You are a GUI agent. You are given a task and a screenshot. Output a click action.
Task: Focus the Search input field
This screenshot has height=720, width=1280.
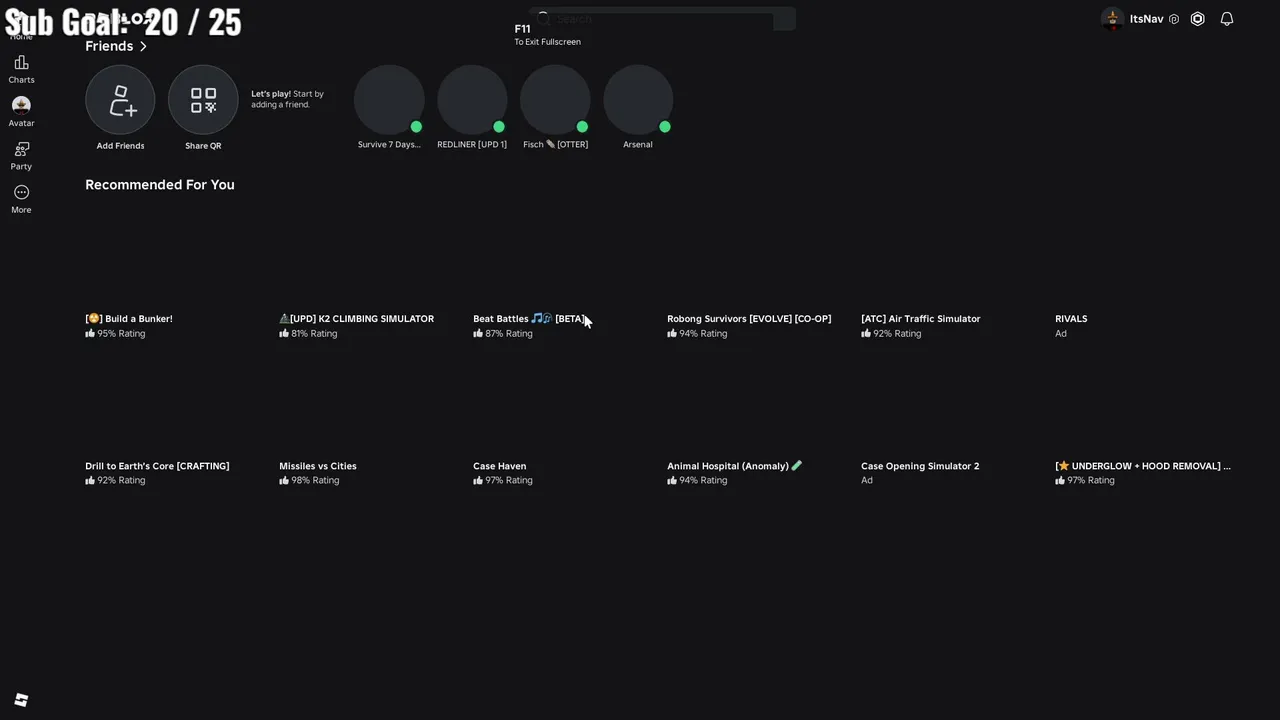[x=662, y=18]
